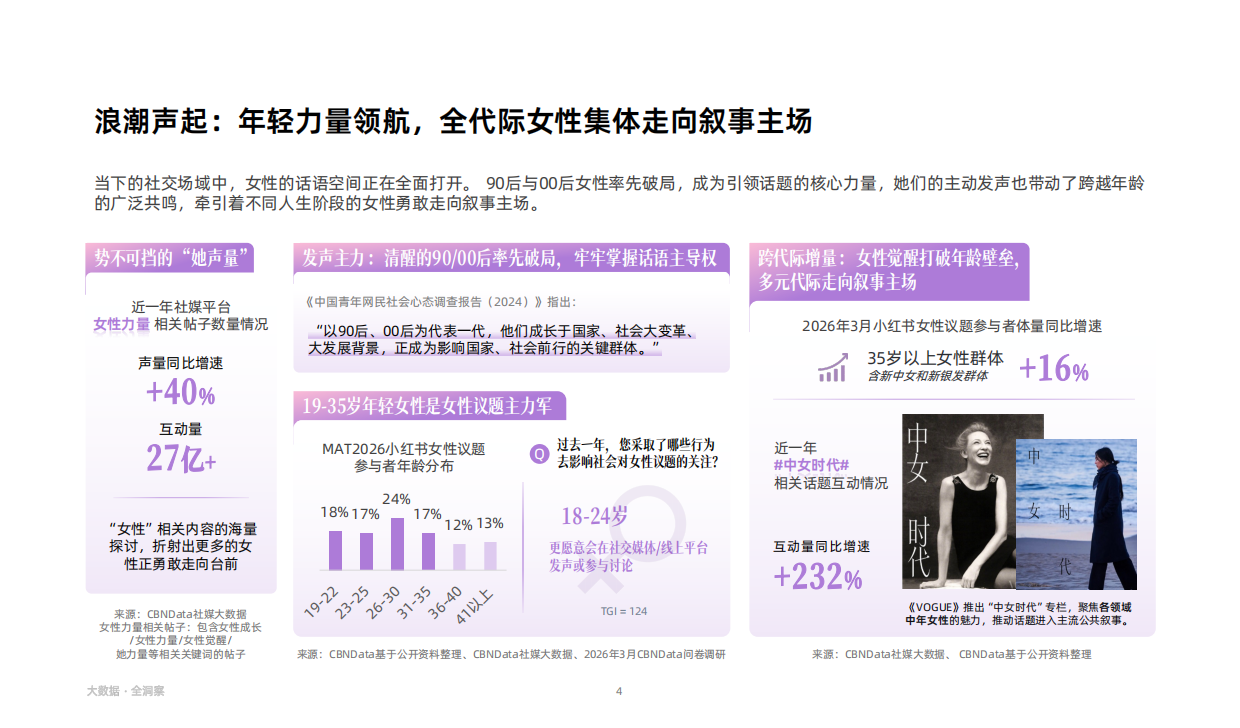This screenshot has height=728, width=1240.
Task: Click the 12% bar for ages 36-40
Action: pyautogui.click(x=459, y=557)
